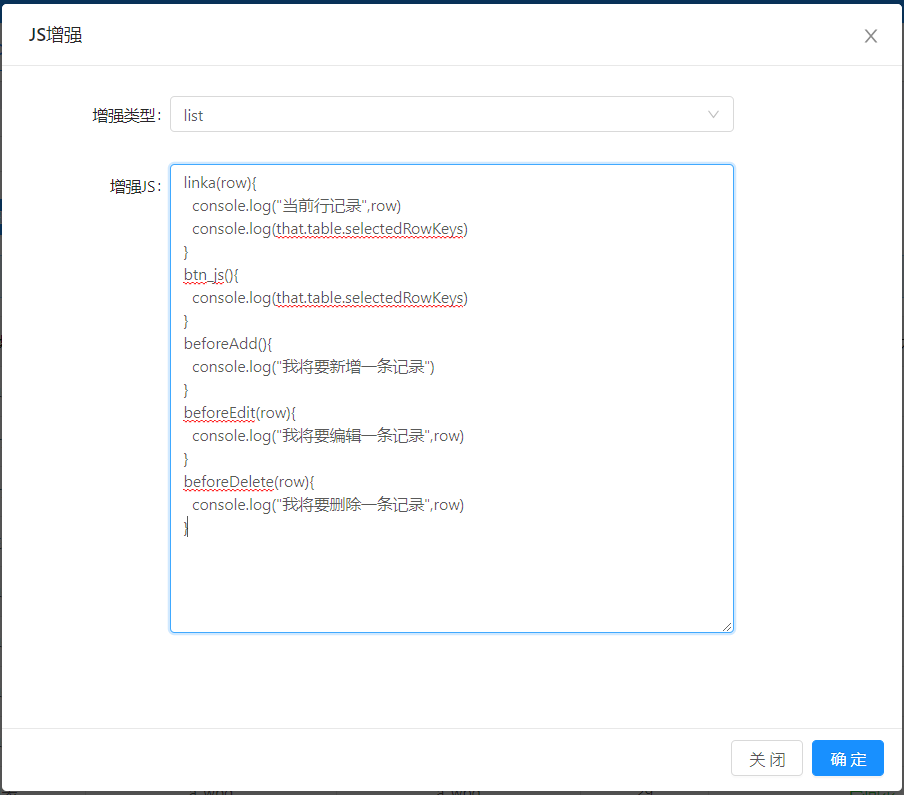
Task: Click the JS增强 dialog title
Action: pos(55,35)
